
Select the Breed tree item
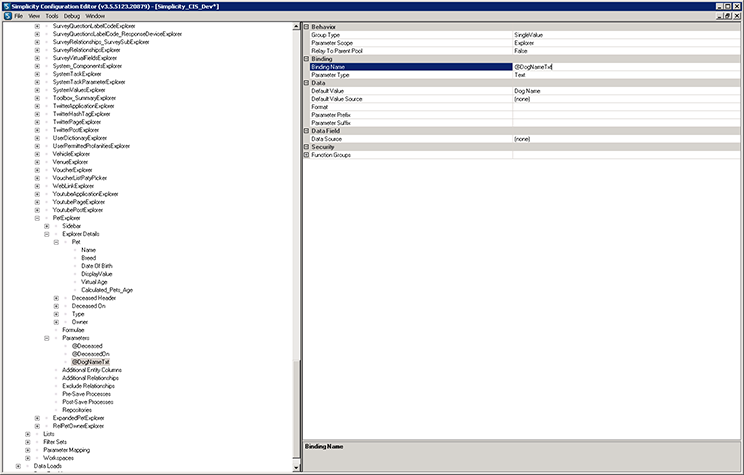(x=89, y=258)
